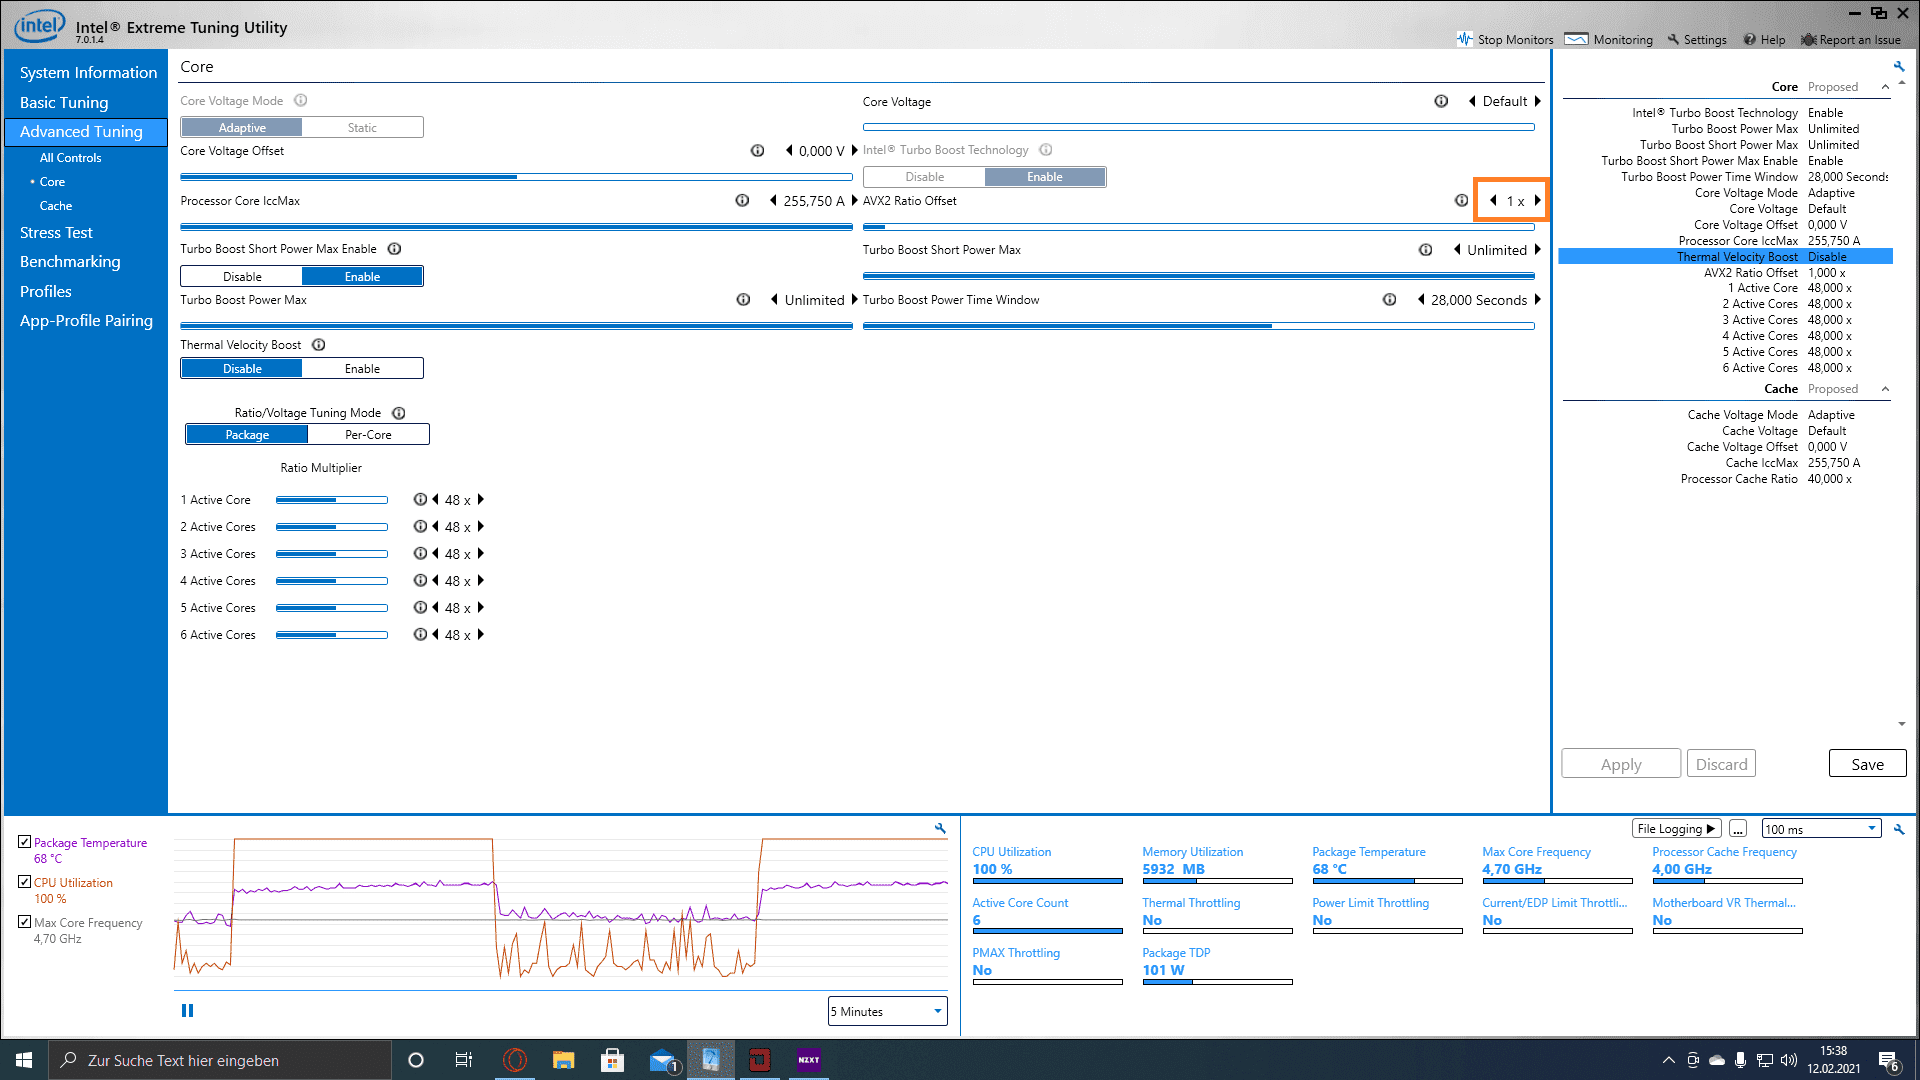Set Core Voltage Mode to Static
Viewport: 1920px width, 1080px height.
362,128
